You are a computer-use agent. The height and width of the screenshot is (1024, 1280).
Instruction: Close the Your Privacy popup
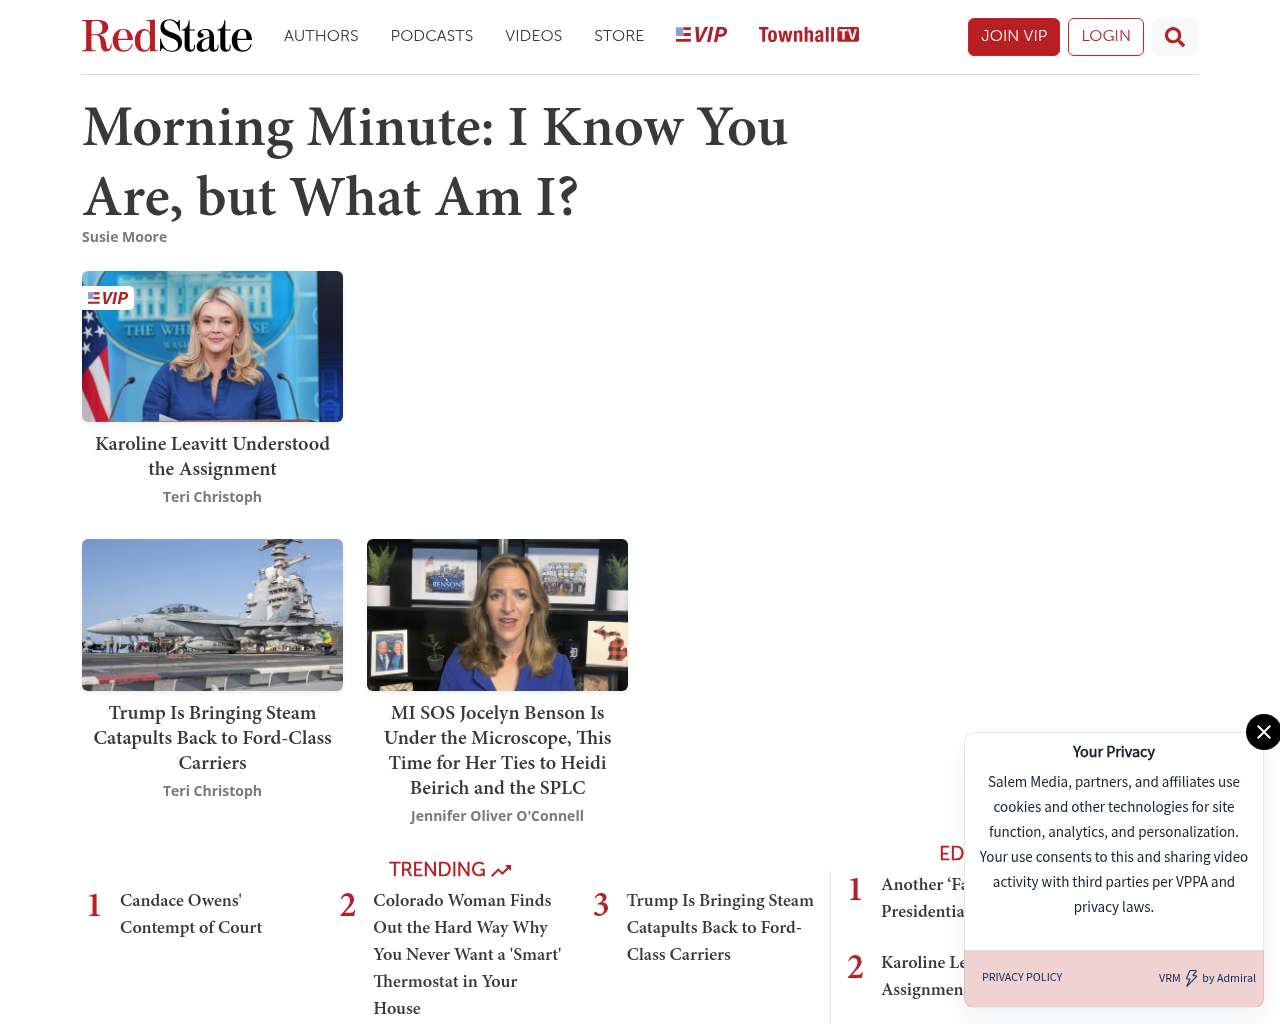1263,732
